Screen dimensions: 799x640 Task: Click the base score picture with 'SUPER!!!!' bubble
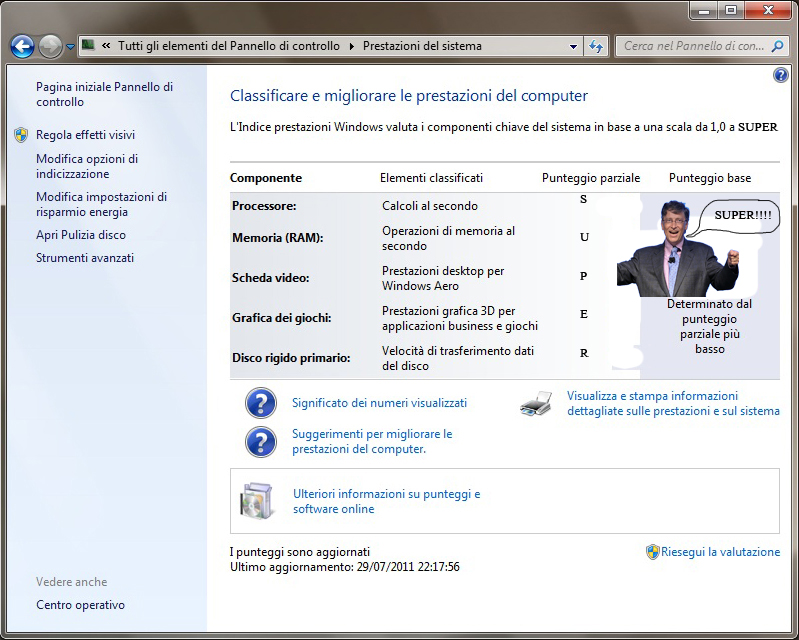point(696,247)
